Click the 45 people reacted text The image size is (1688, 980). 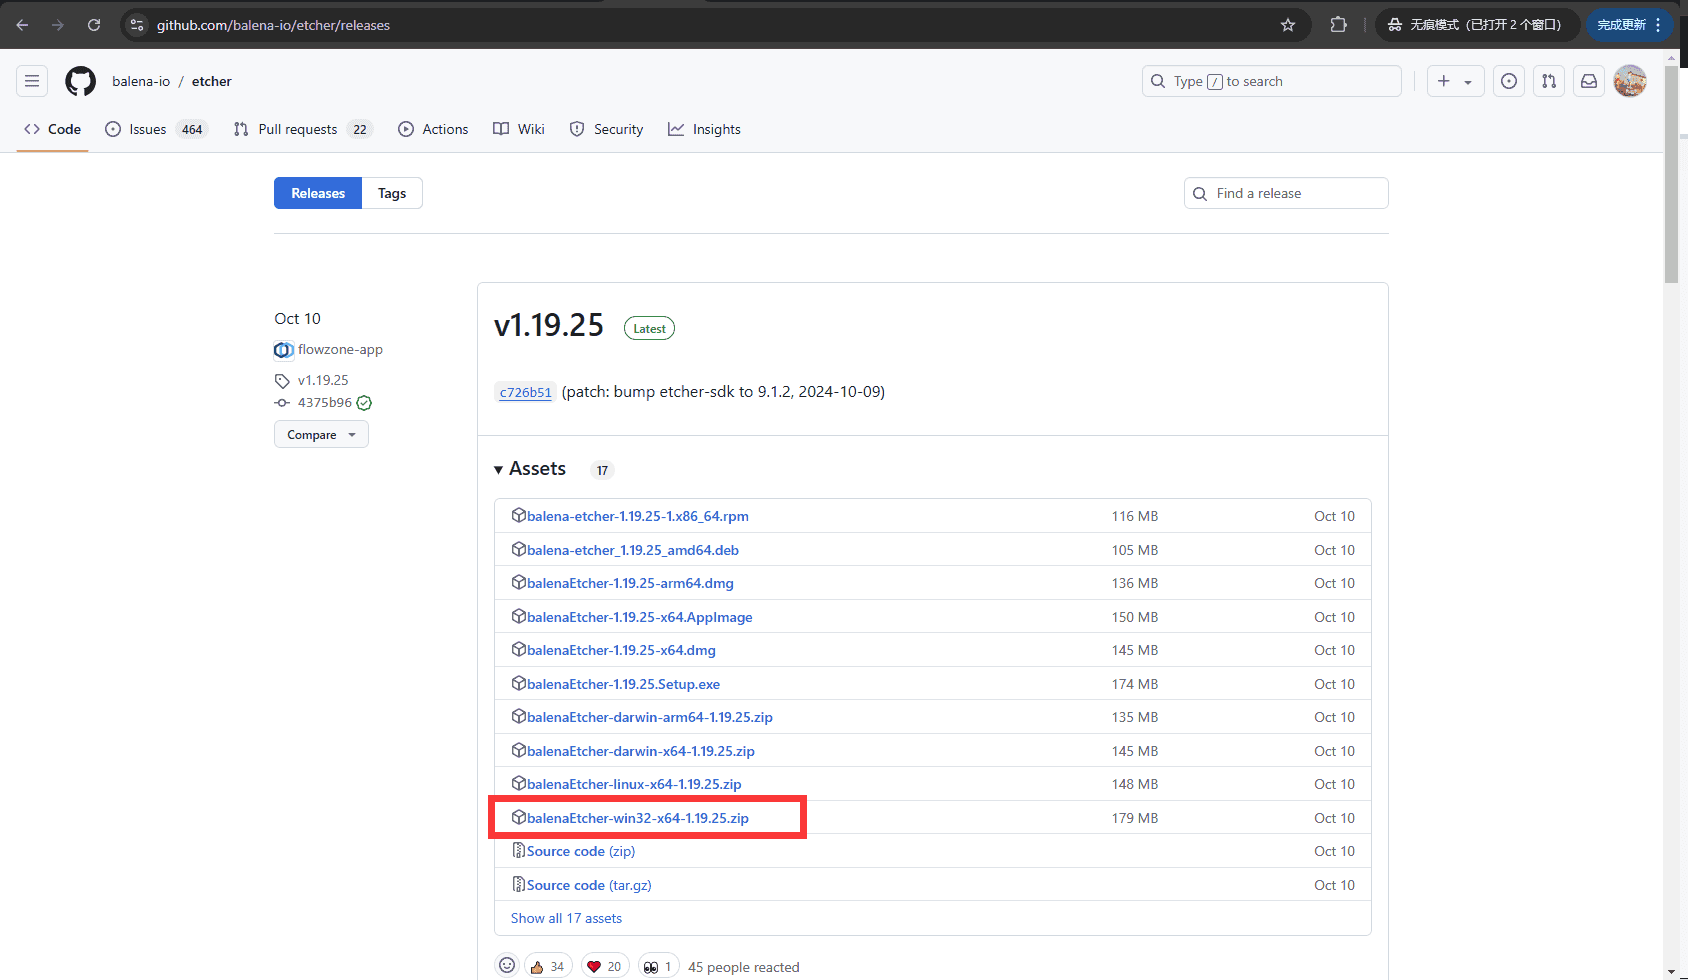[744, 967]
